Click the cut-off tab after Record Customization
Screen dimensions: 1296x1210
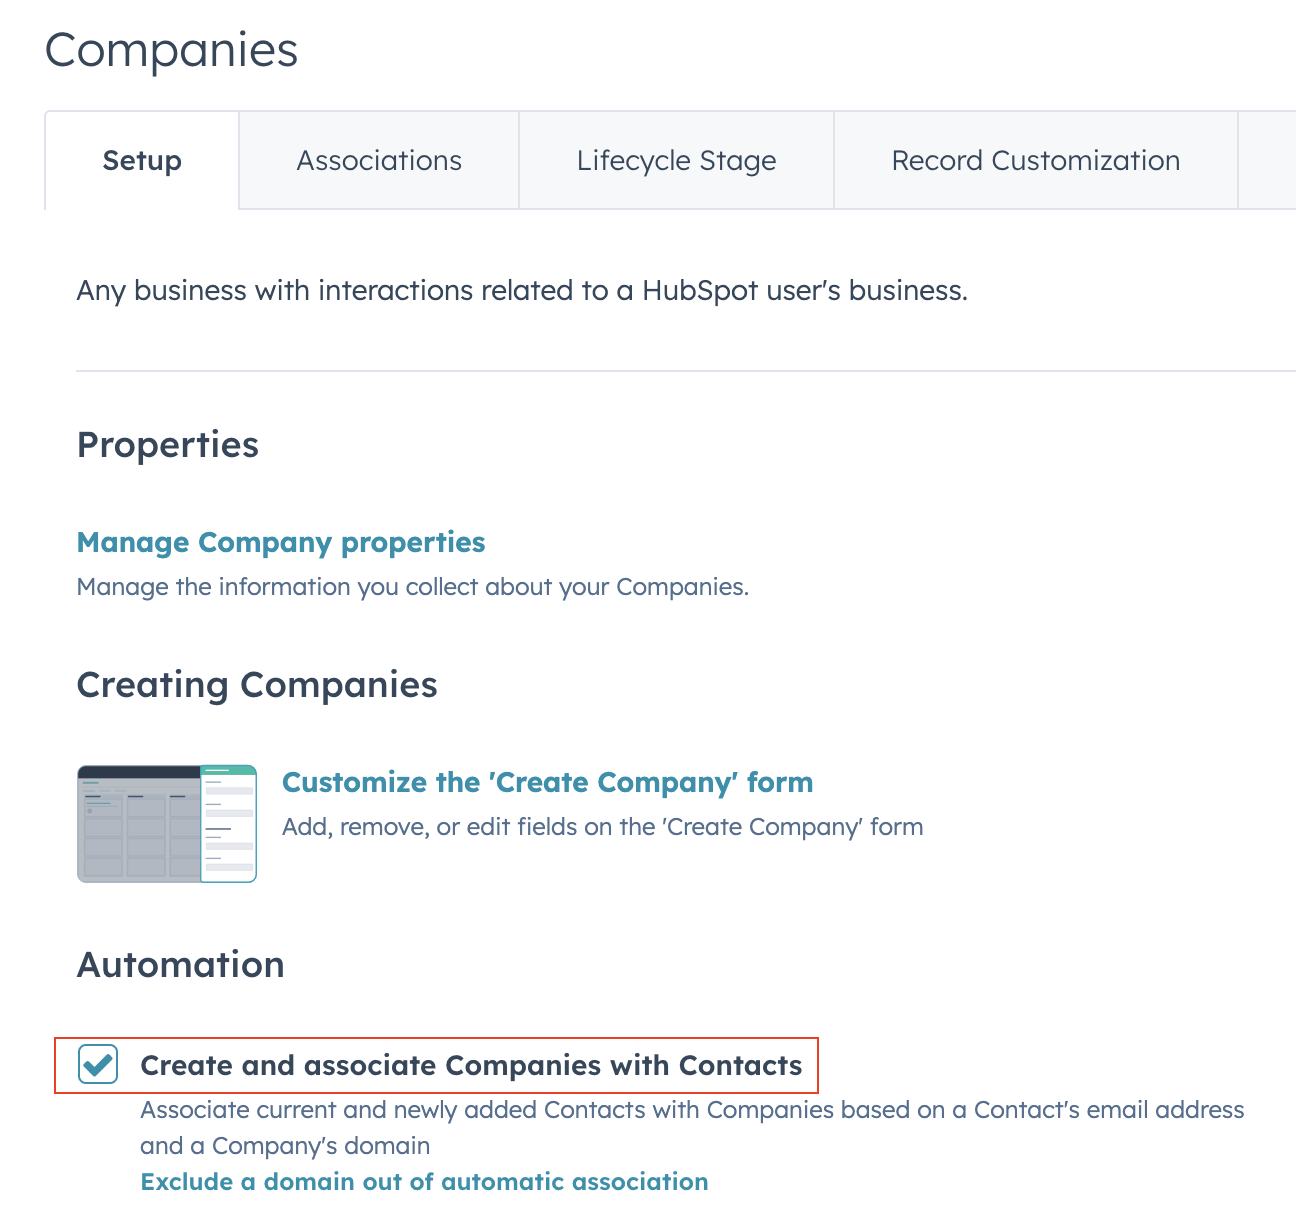[x=1267, y=161]
